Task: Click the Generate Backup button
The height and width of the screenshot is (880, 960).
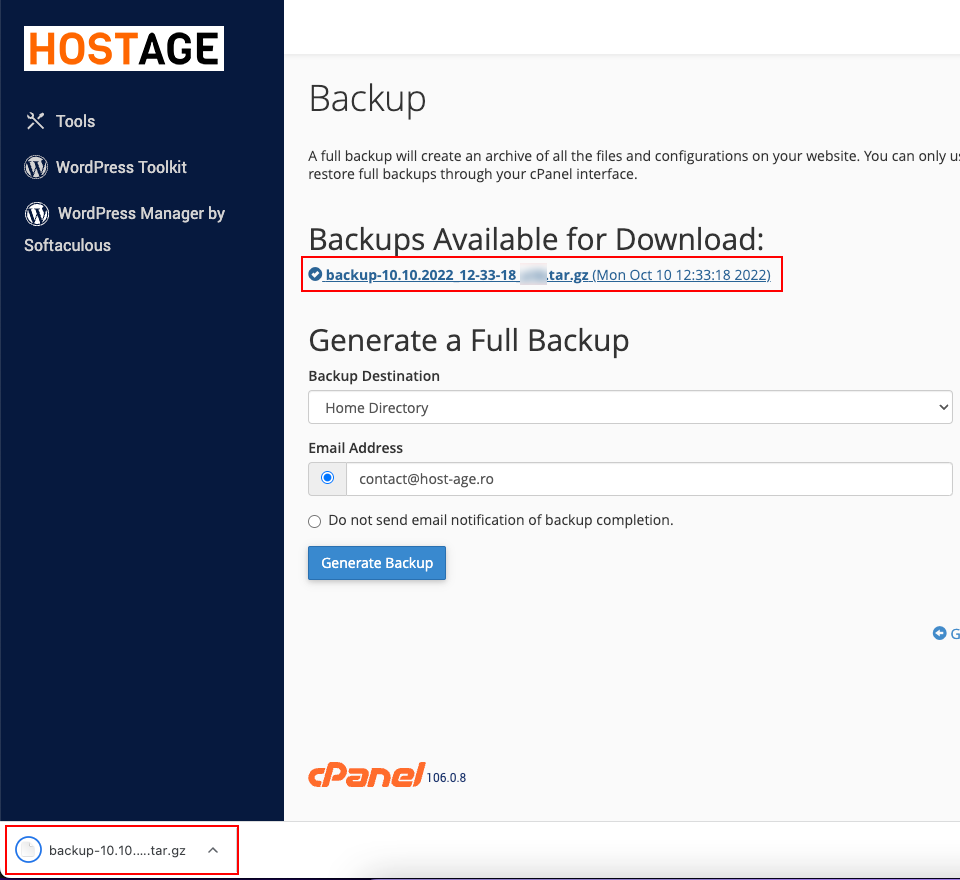Action: pyautogui.click(x=377, y=563)
